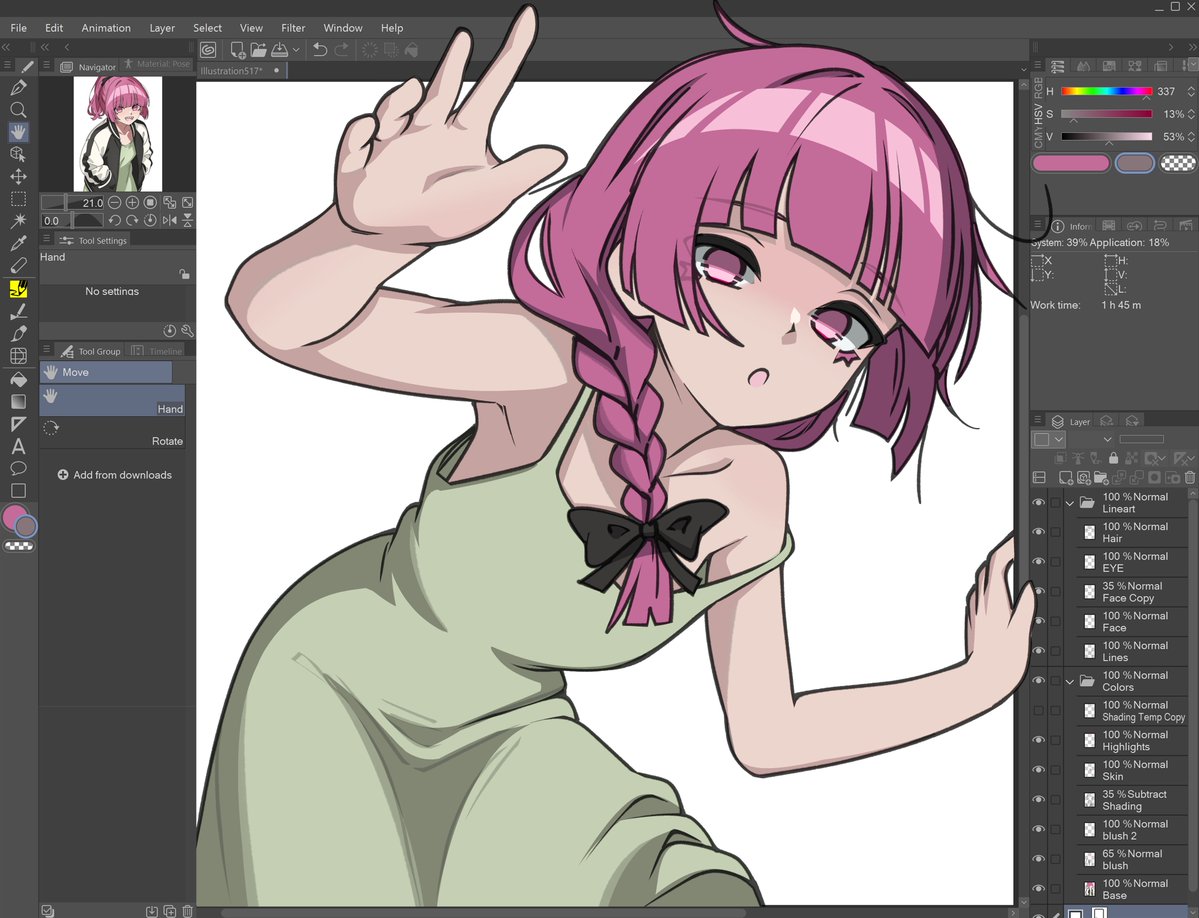Open the Filter menu

point(293,28)
